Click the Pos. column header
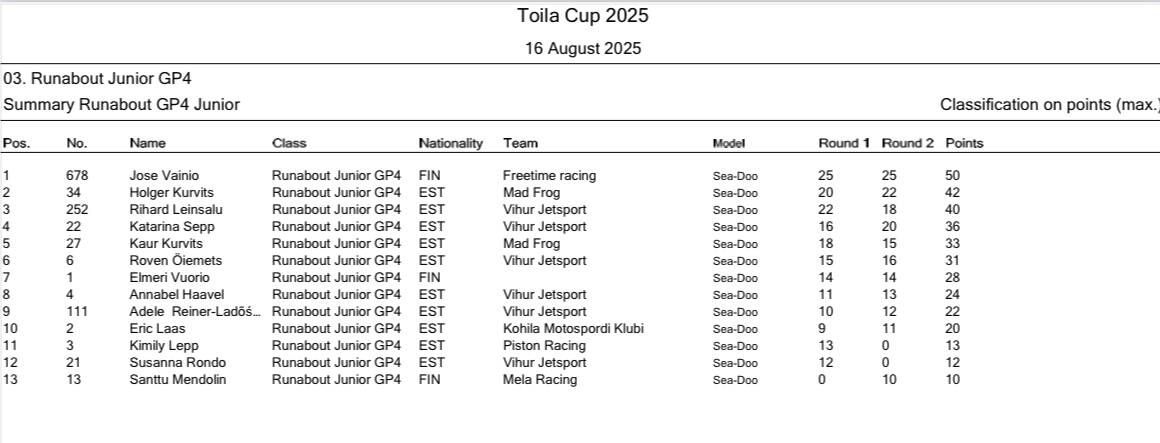The height and width of the screenshot is (443, 1160). click(x=17, y=143)
